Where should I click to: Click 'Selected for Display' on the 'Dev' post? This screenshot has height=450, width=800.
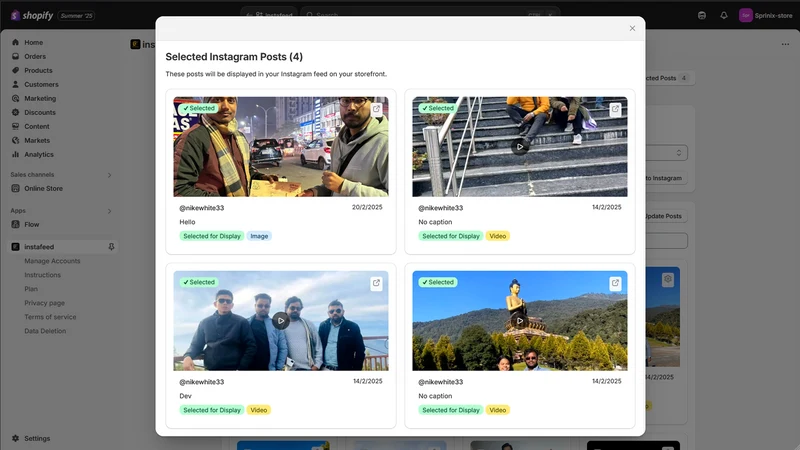[x=212, y=410]
